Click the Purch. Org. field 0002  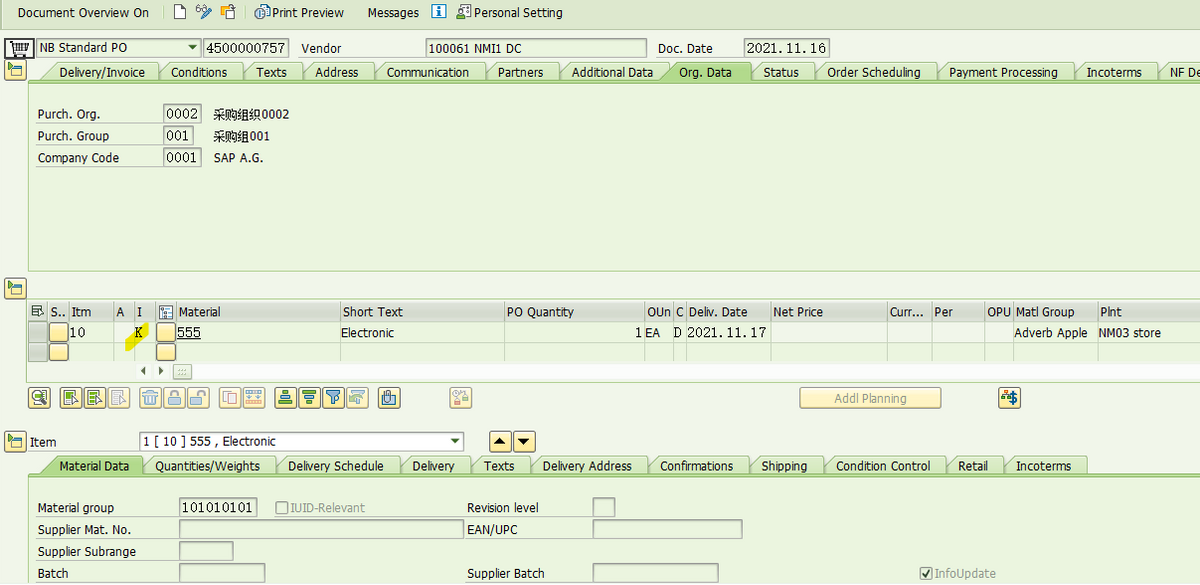coord(182,114)
